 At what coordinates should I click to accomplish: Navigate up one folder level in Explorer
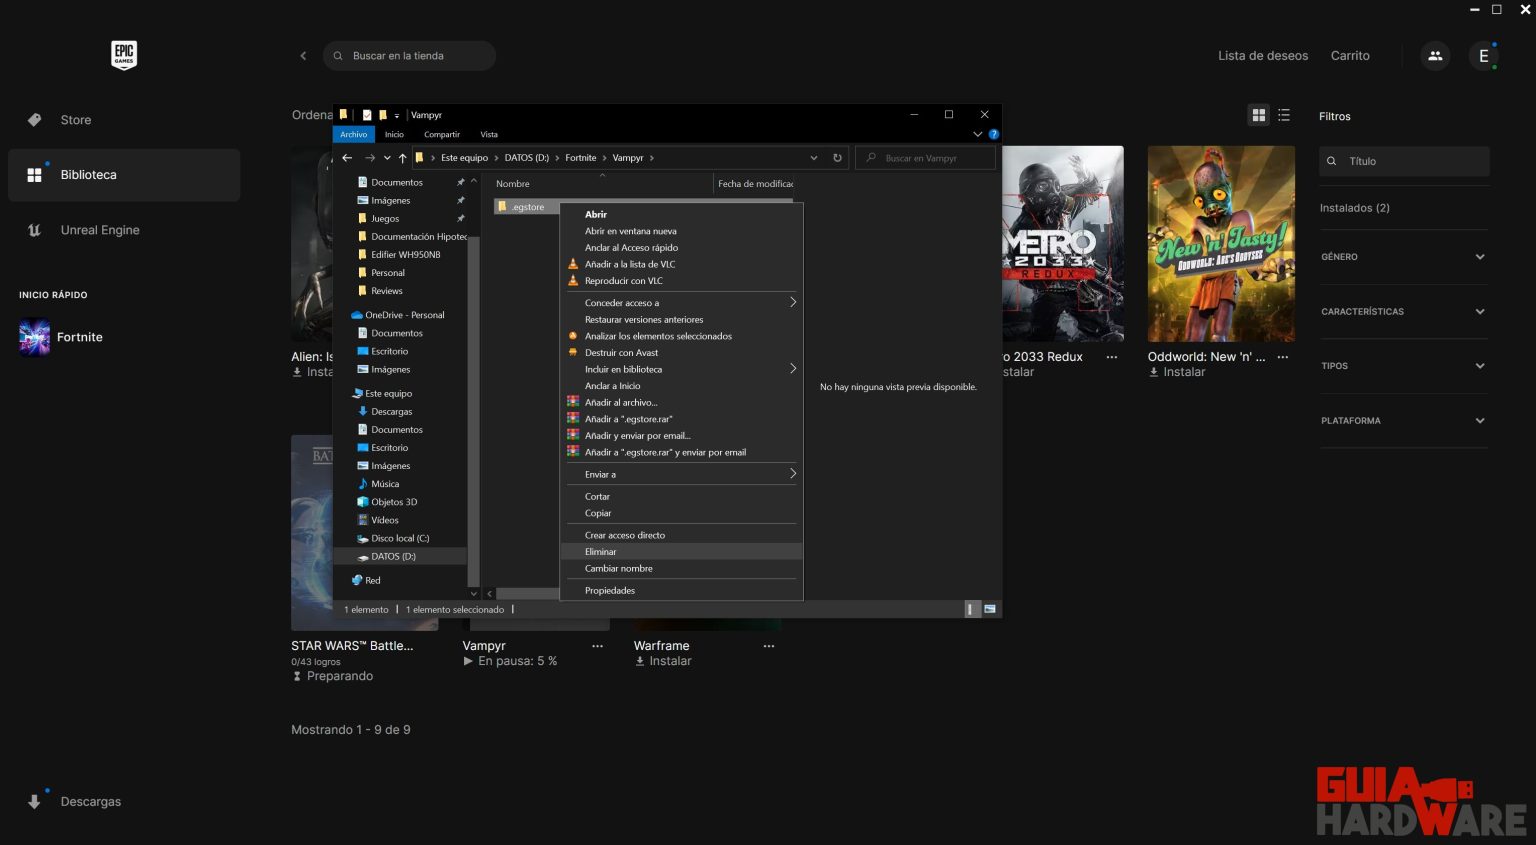[402, 157]
